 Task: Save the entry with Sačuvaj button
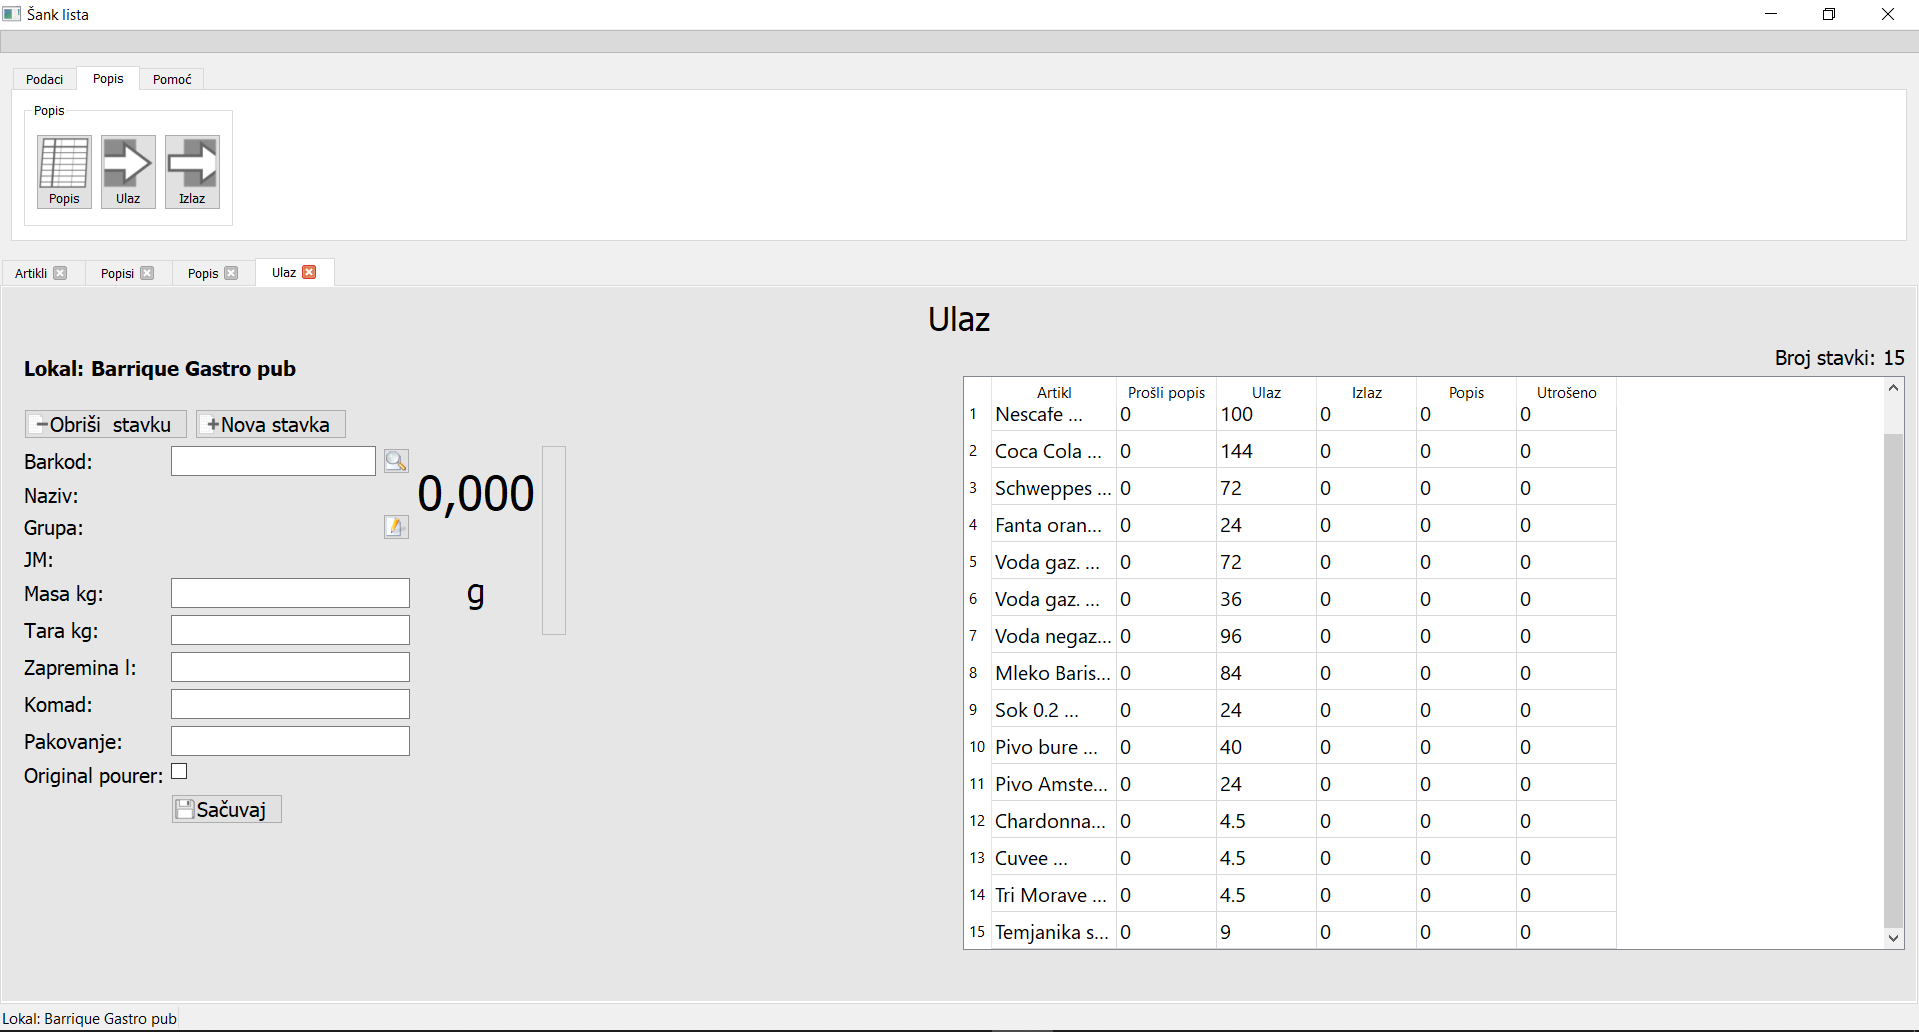227,809
